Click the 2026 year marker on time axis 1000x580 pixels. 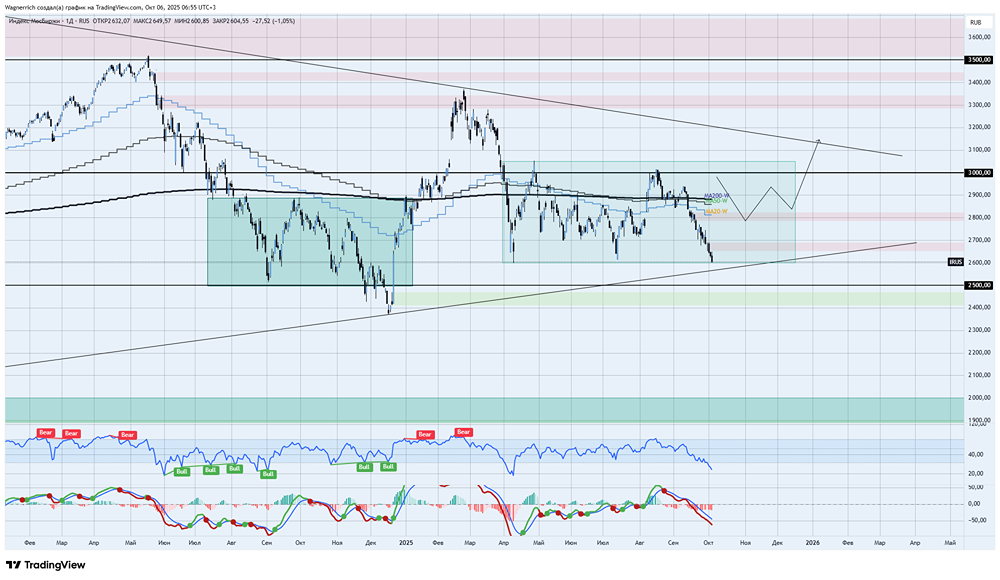point(812,543)
